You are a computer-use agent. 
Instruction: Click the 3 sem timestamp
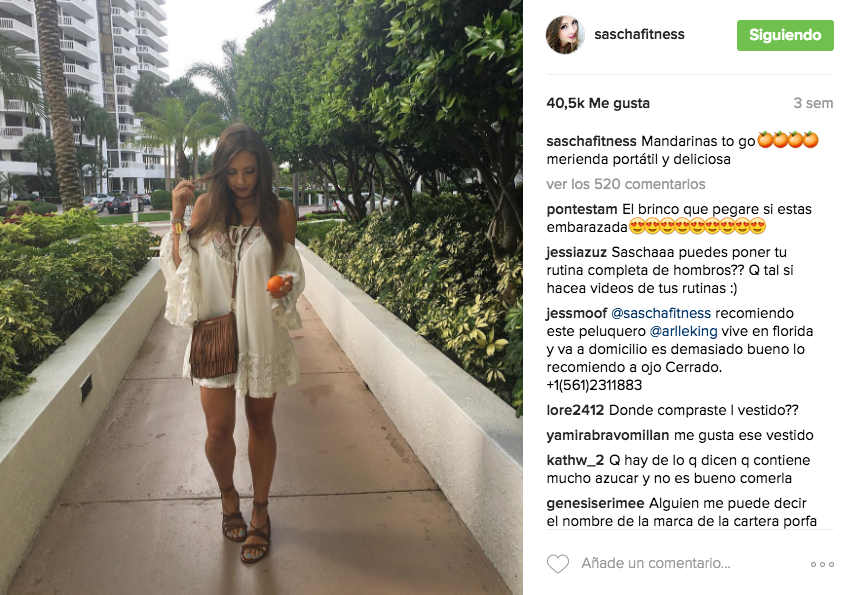point(813,103)
